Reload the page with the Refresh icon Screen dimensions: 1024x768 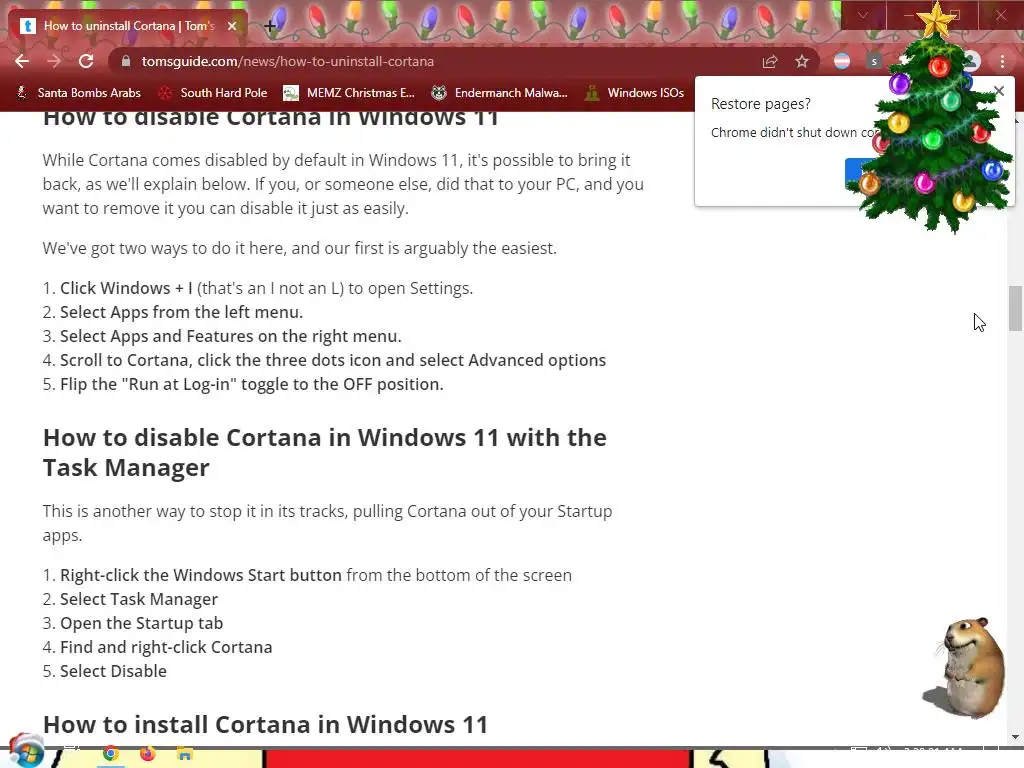point(86,61)
